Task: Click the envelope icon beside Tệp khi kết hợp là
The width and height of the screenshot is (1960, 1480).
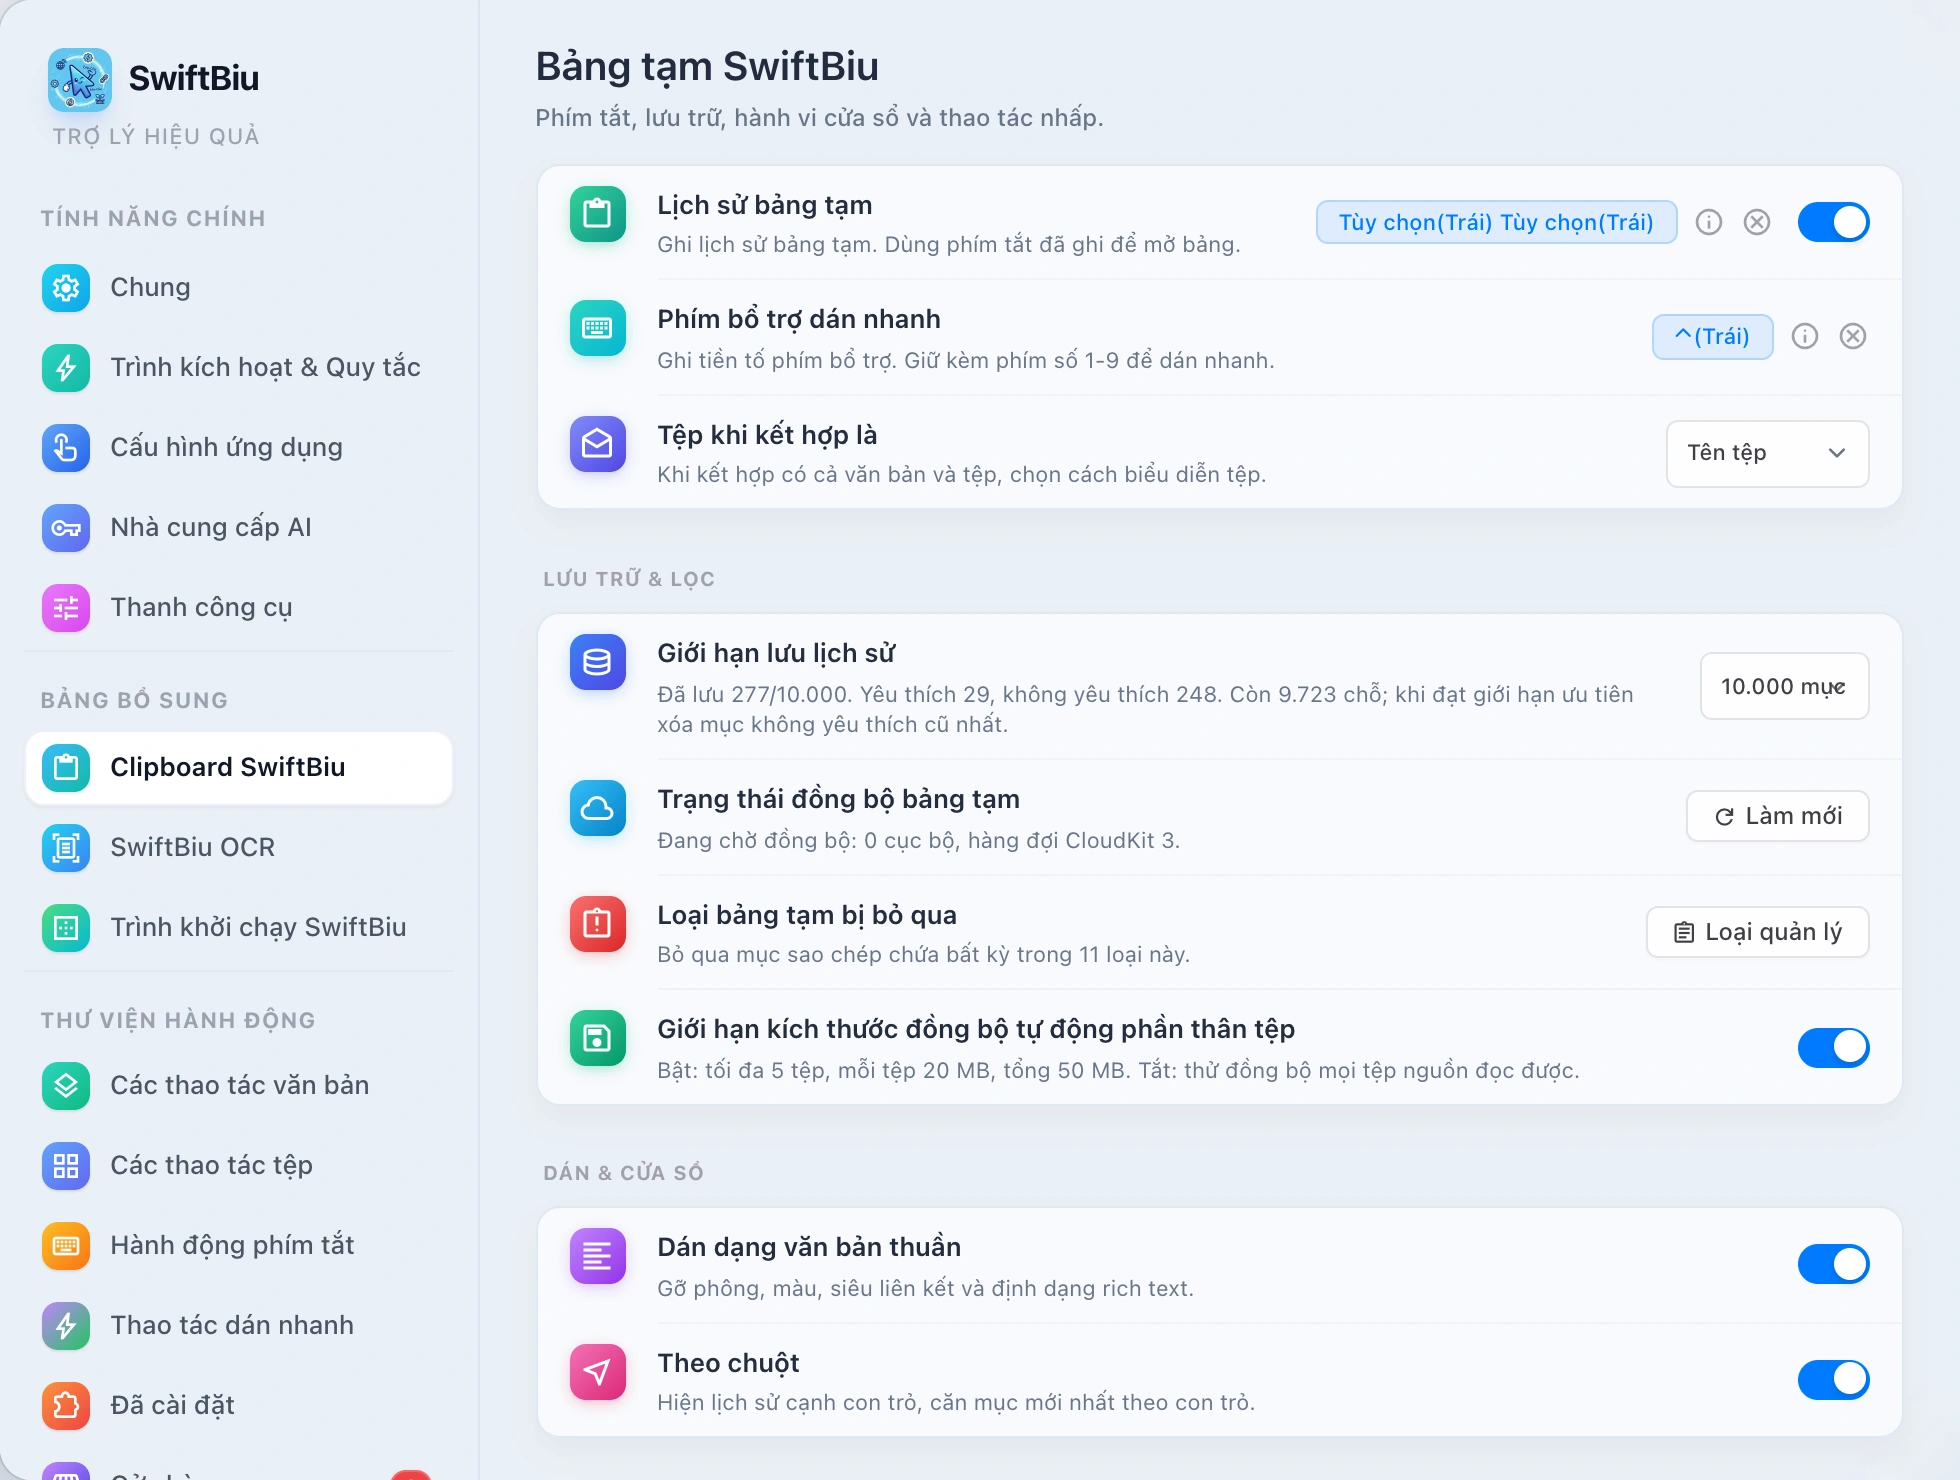Action: tap(598, 444)
